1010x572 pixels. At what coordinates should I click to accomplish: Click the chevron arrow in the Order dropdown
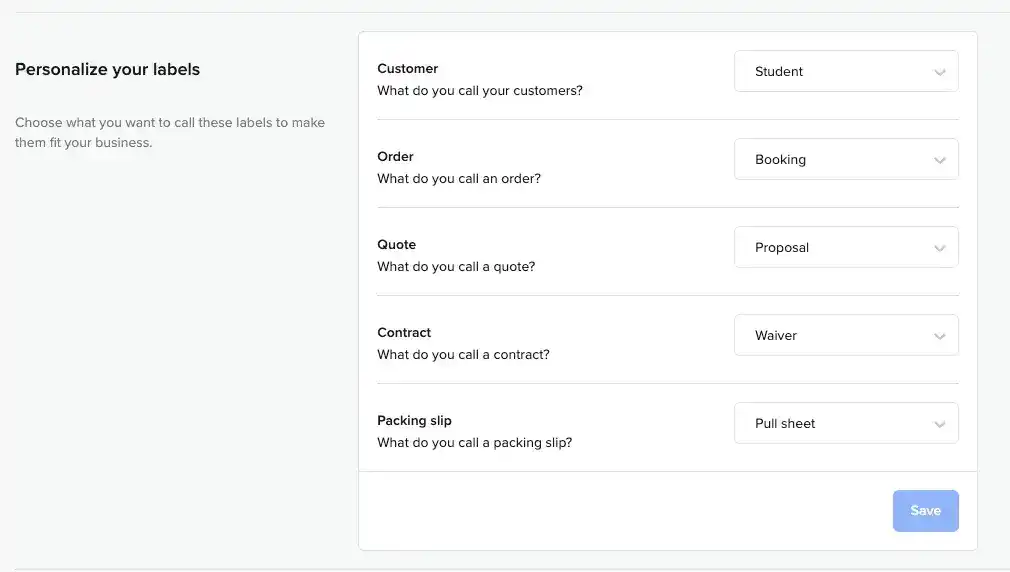click(x=939, y=160)
